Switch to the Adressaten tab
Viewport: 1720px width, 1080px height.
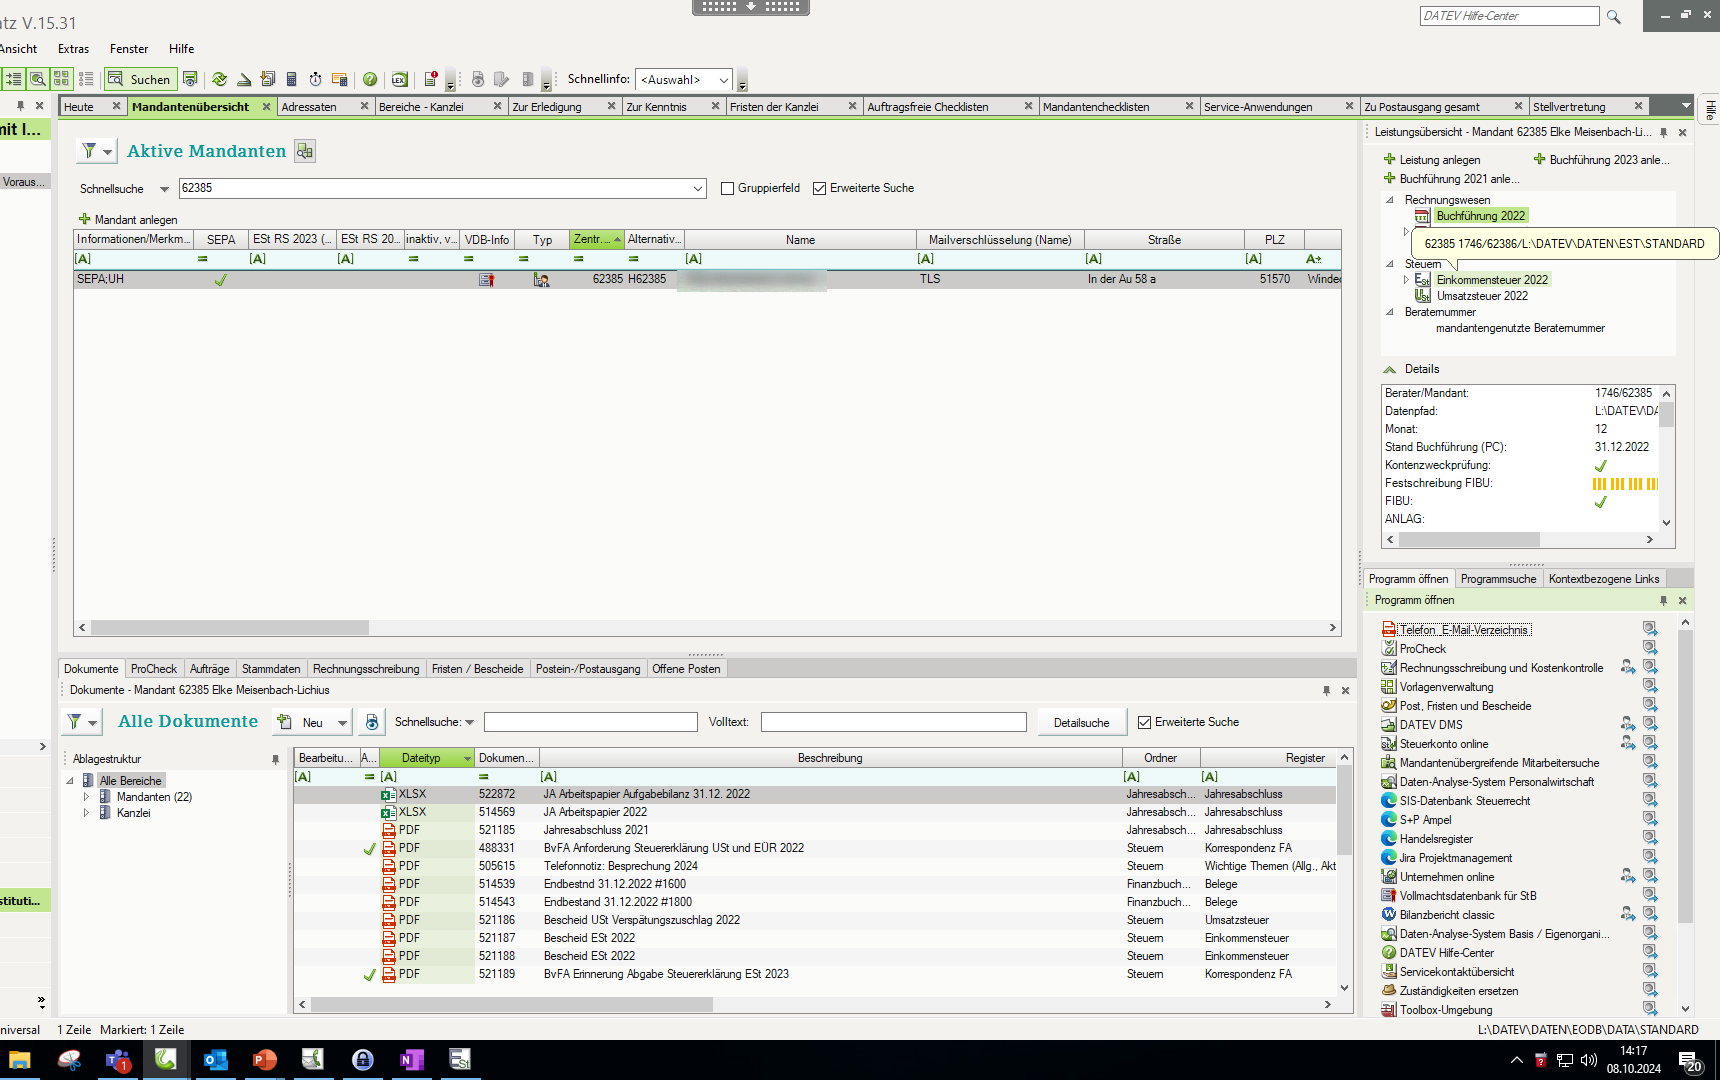point(309,107)
